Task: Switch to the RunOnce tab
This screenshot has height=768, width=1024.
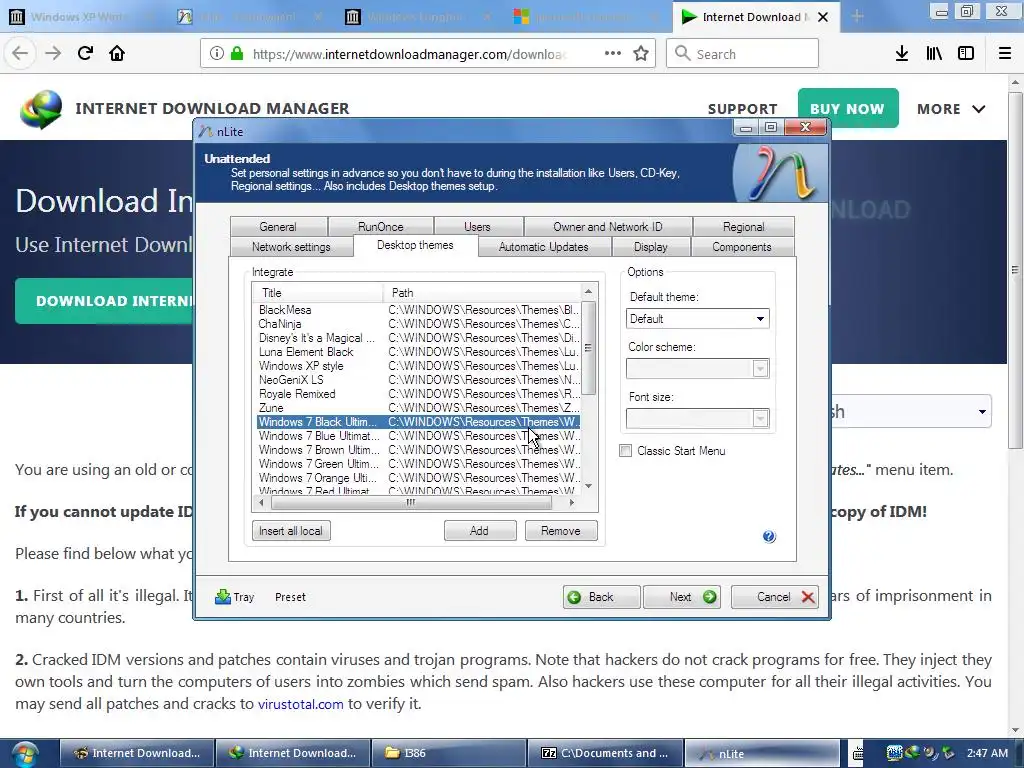Action: tap(381, 227)
